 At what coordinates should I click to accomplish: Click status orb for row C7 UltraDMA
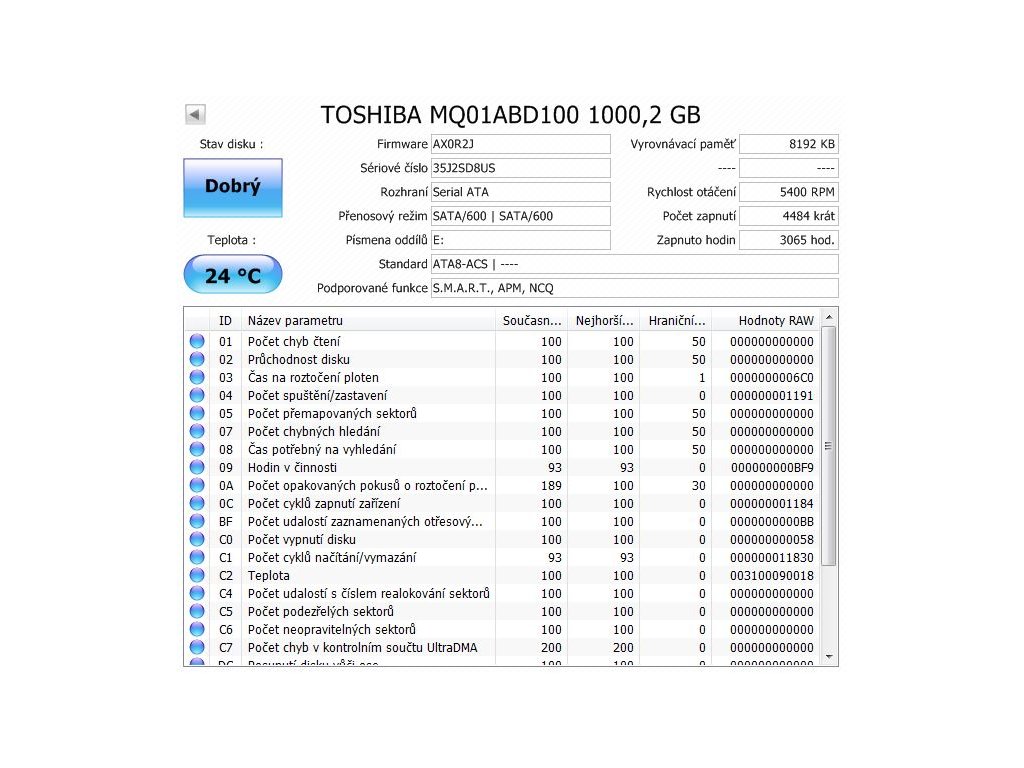(197, 647)
